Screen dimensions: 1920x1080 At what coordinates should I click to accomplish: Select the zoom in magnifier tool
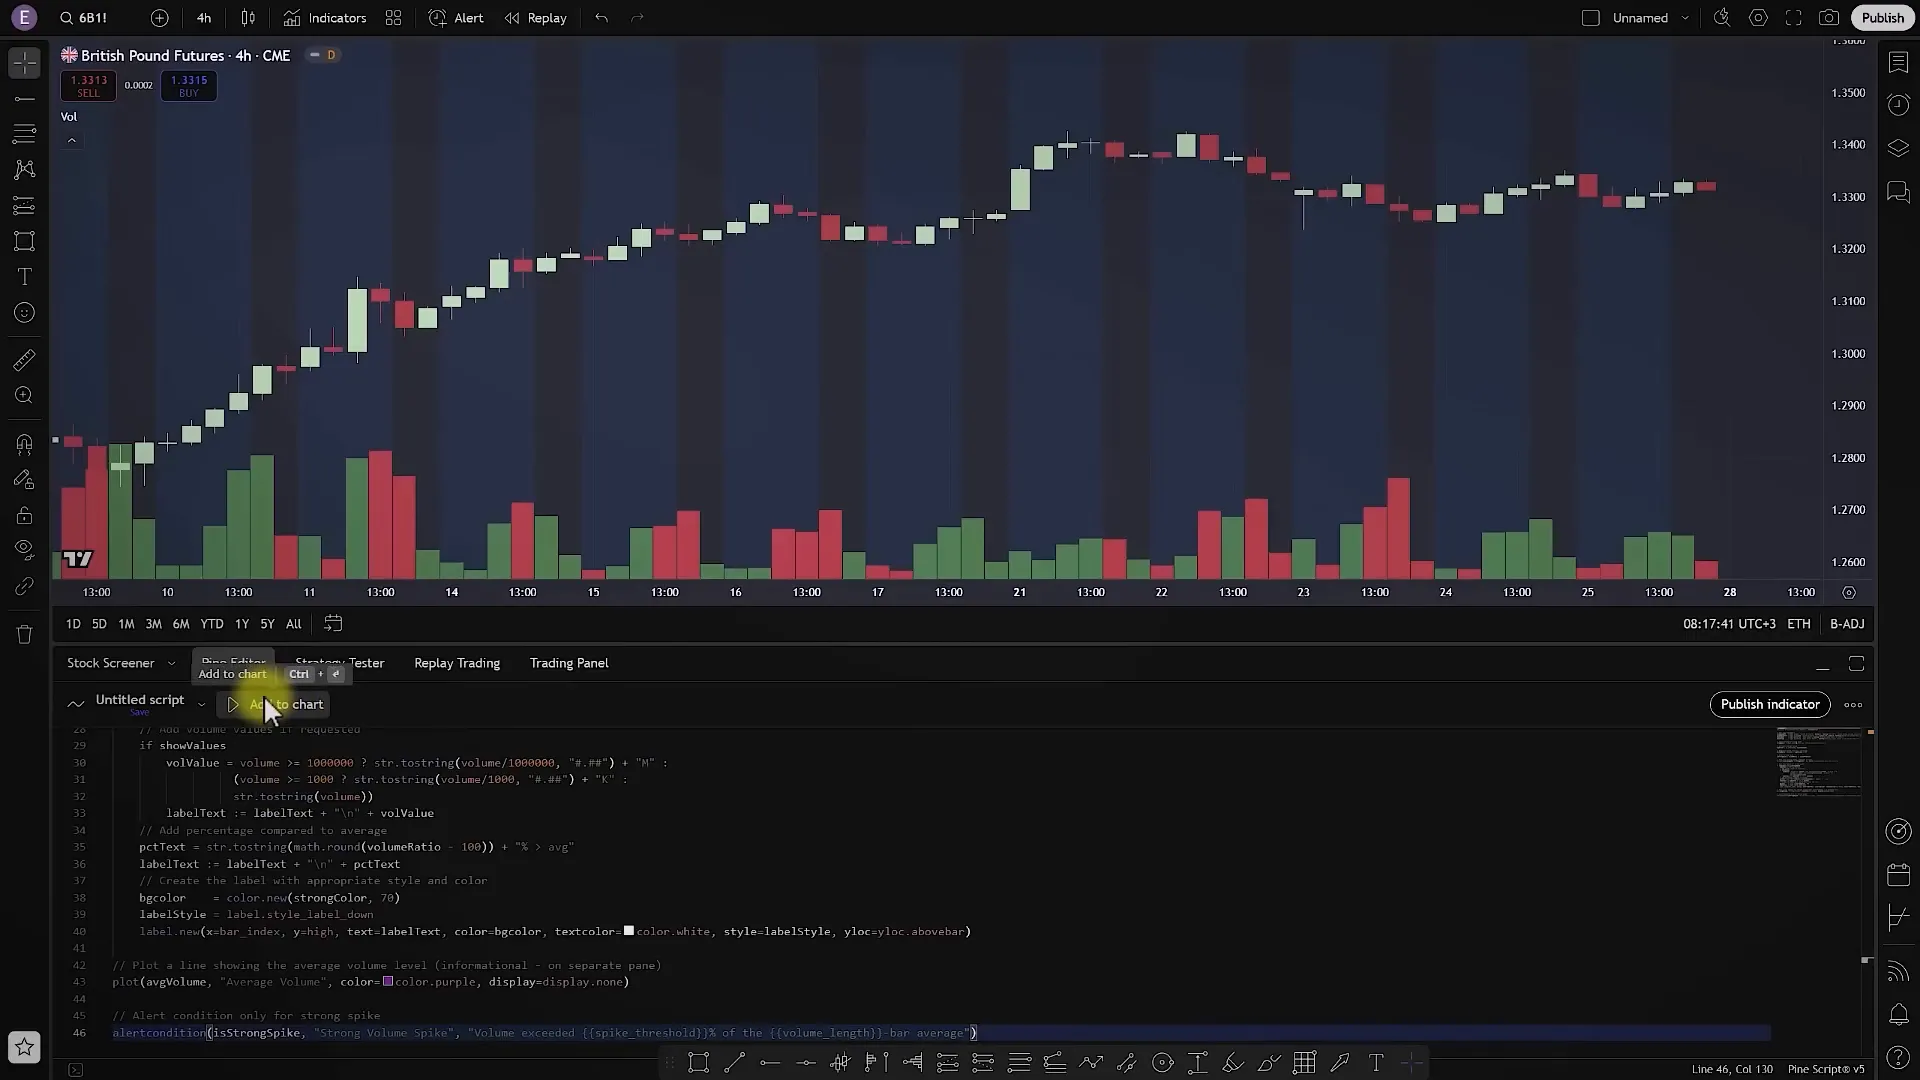(x=25, y=396)
